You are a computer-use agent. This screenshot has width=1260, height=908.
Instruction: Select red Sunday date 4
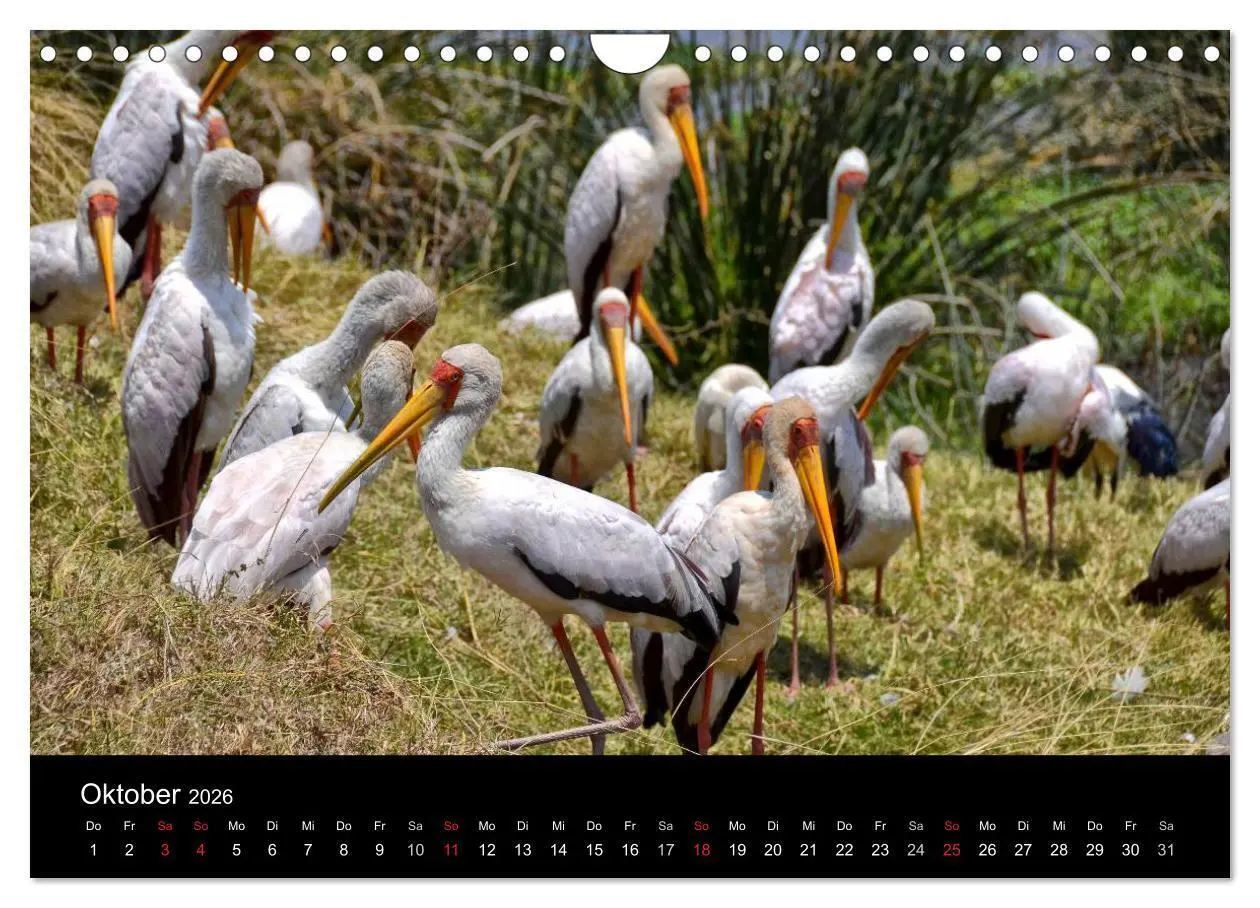click(x=201, y=850)
